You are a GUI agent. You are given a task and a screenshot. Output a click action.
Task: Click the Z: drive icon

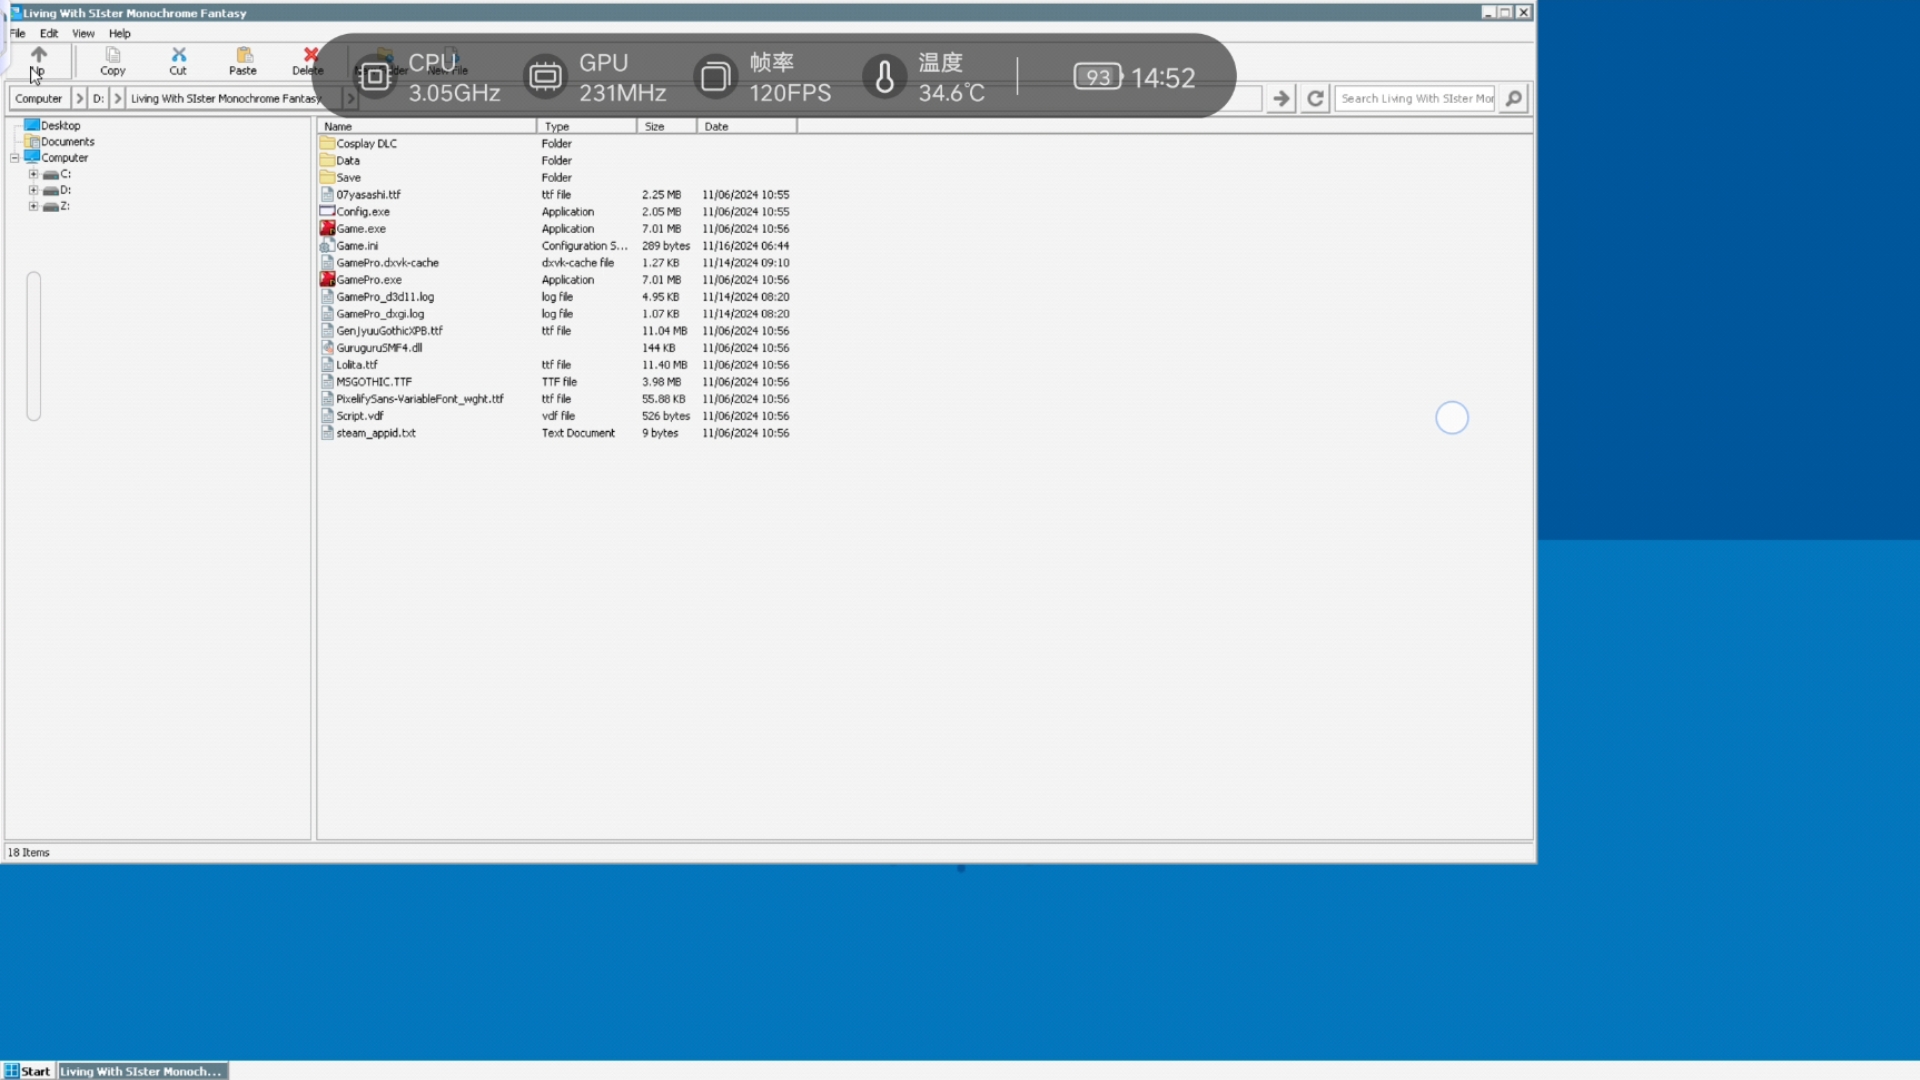click(51, 206)
